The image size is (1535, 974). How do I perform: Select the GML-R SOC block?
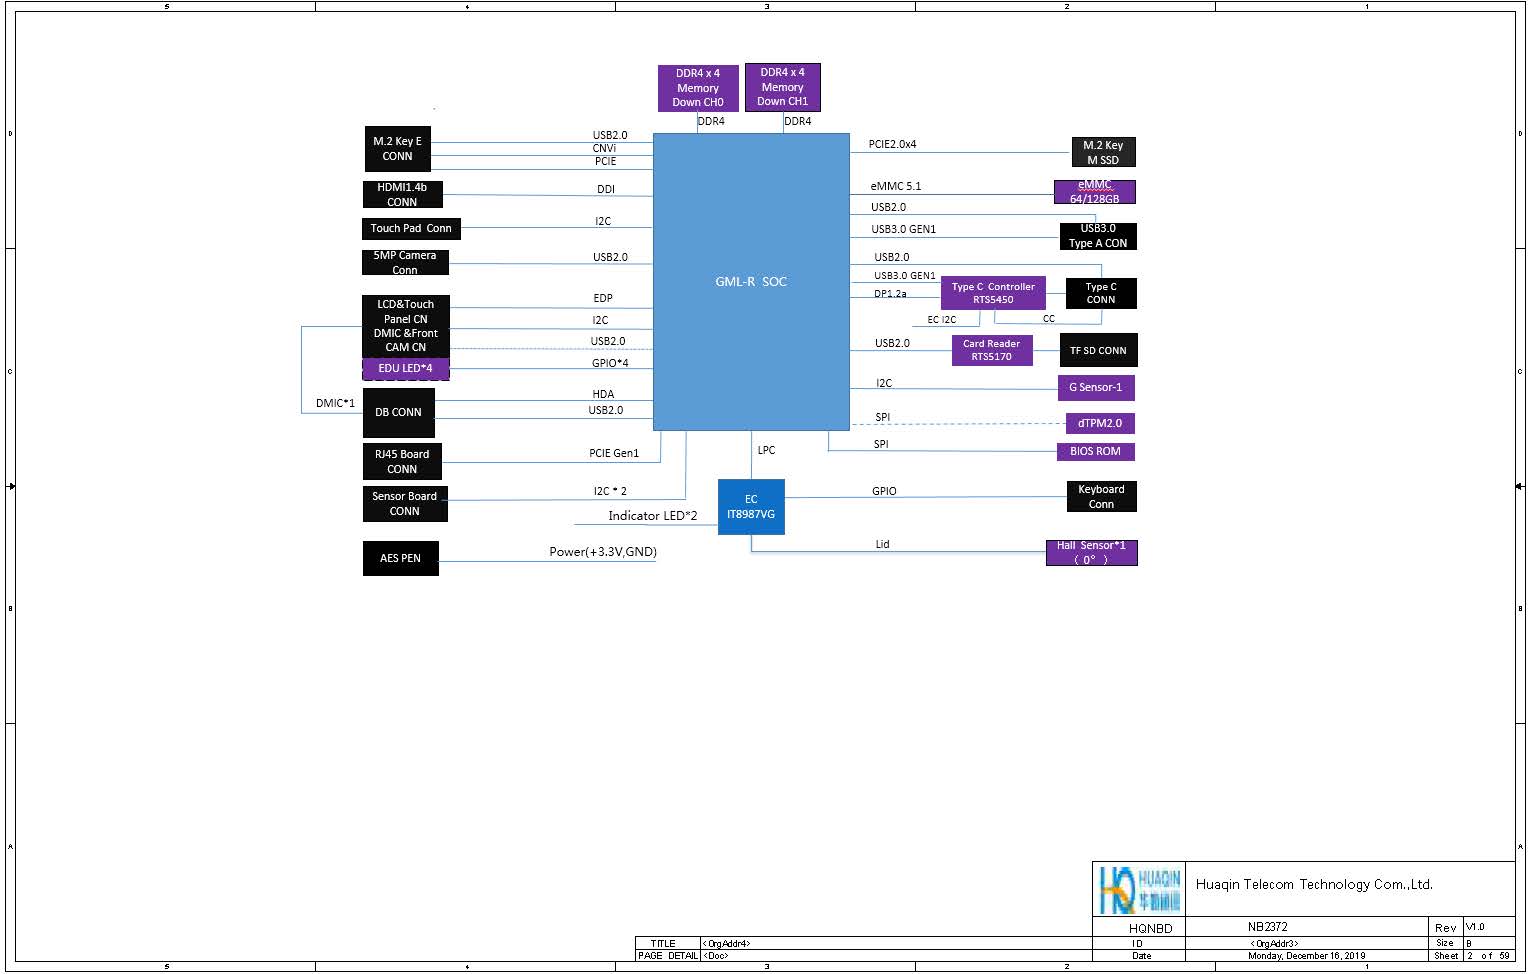coord(750,281)
